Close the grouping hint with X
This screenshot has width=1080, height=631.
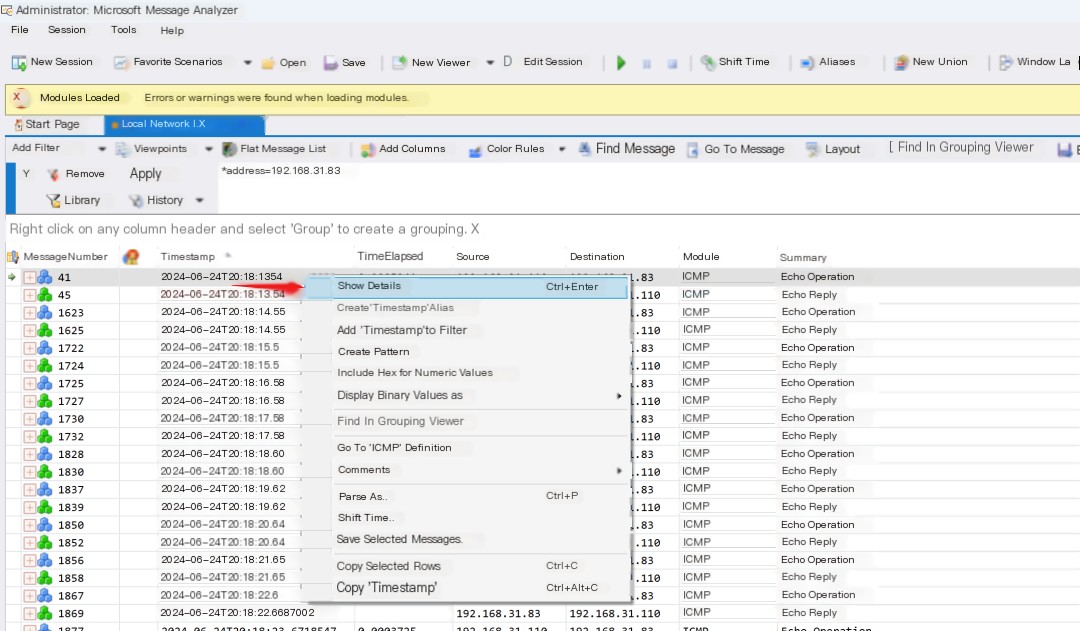coord(475,229)
